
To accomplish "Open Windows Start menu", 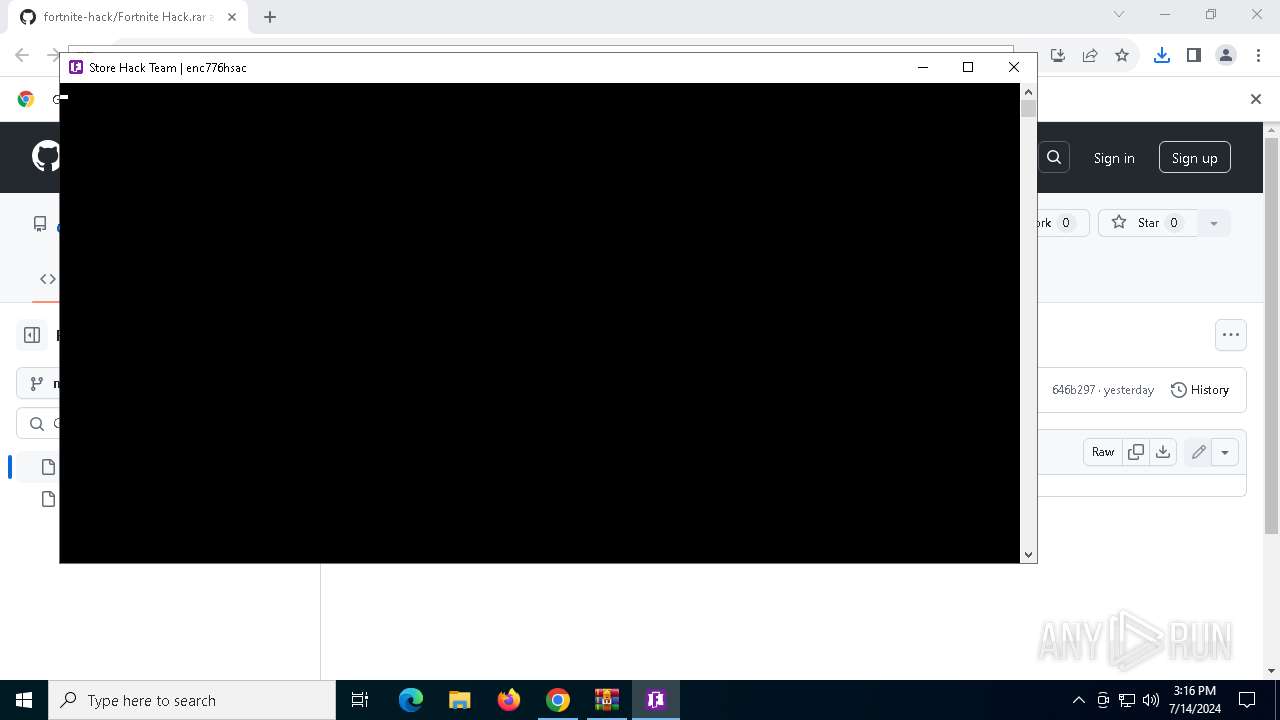I will tap(24, 700).
